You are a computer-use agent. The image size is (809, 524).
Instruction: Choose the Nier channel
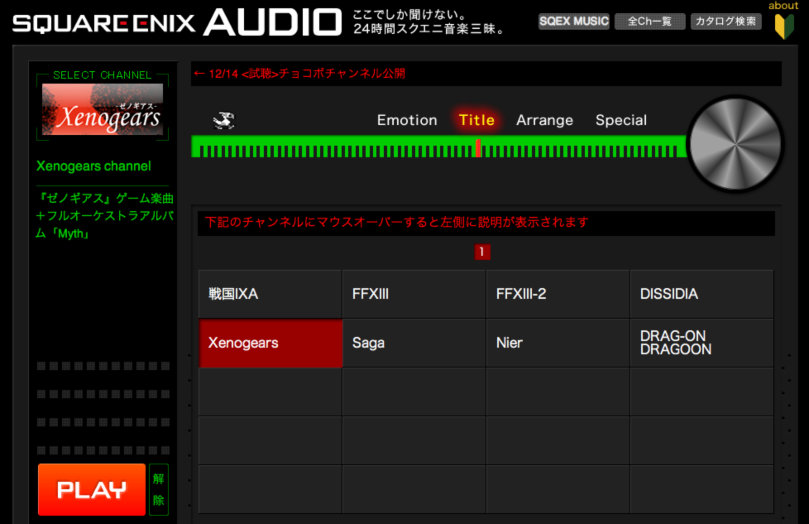tap(558, 343)
